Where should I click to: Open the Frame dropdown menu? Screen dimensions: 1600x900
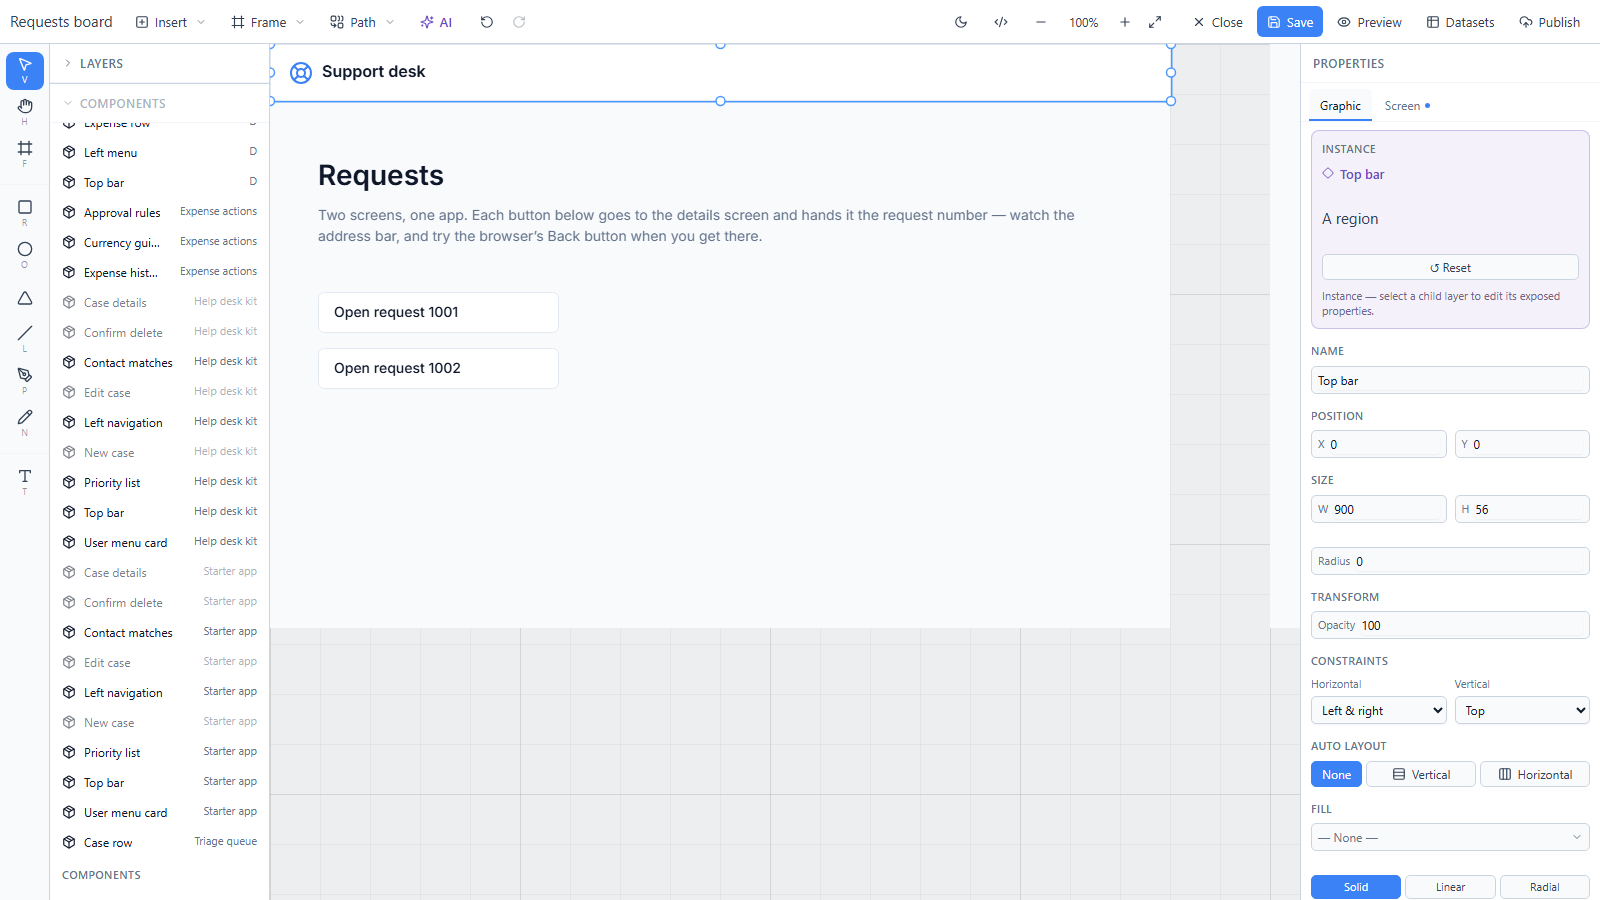point(268,22)
